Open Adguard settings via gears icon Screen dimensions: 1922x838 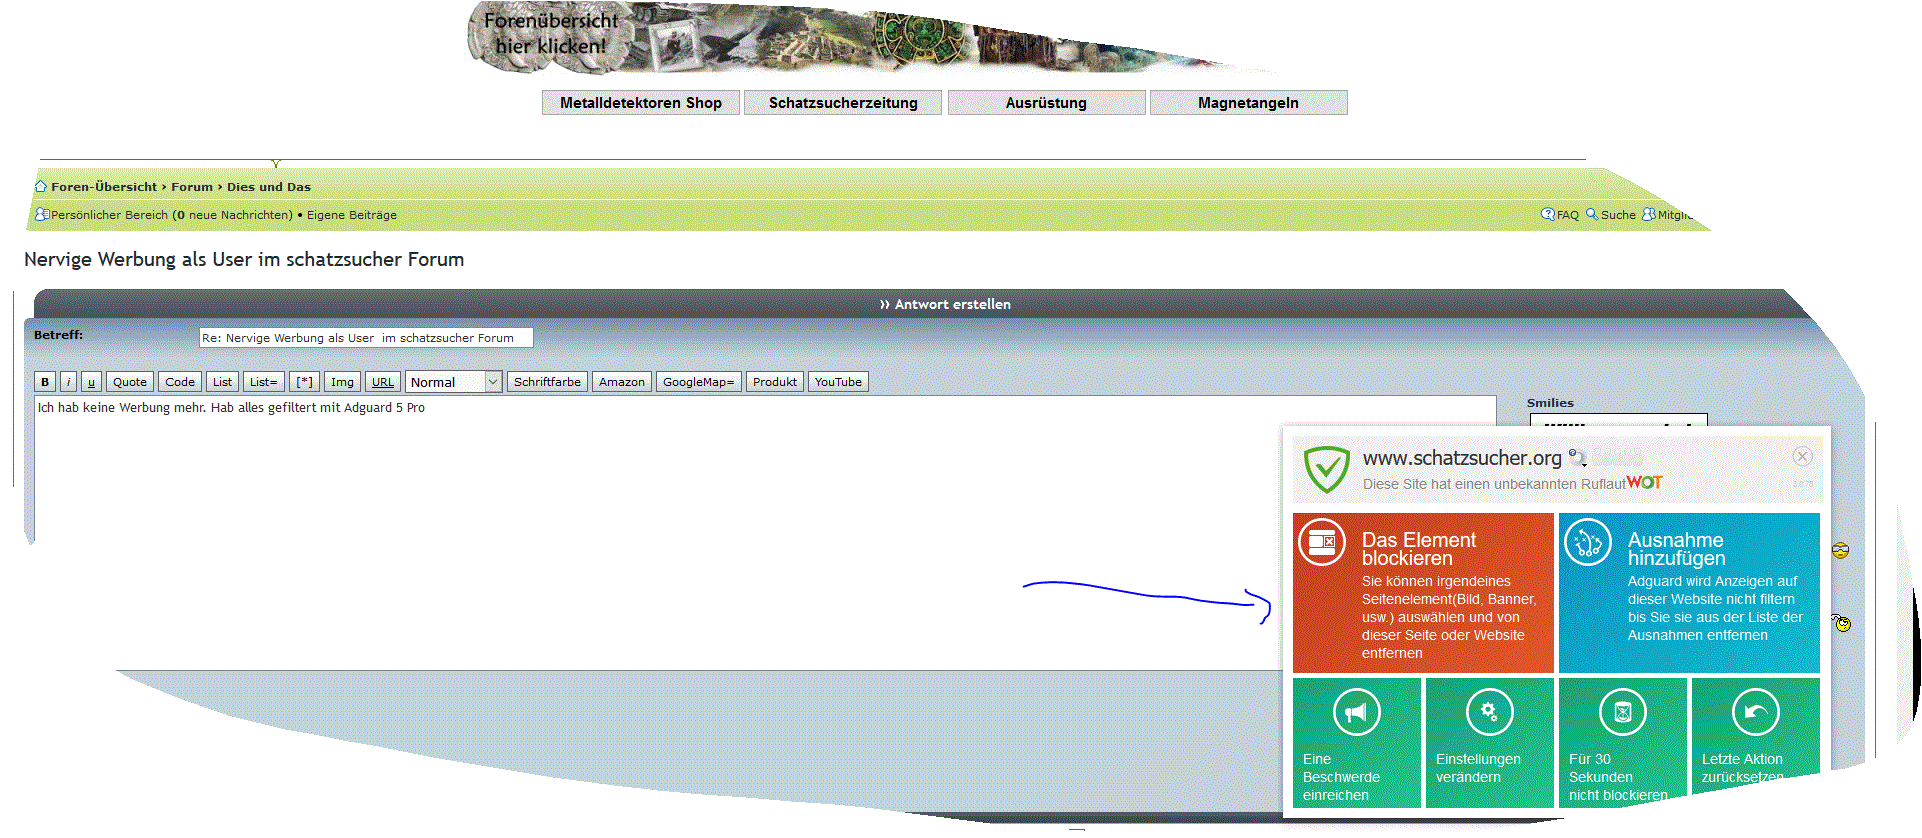[x=1489, y=712]
